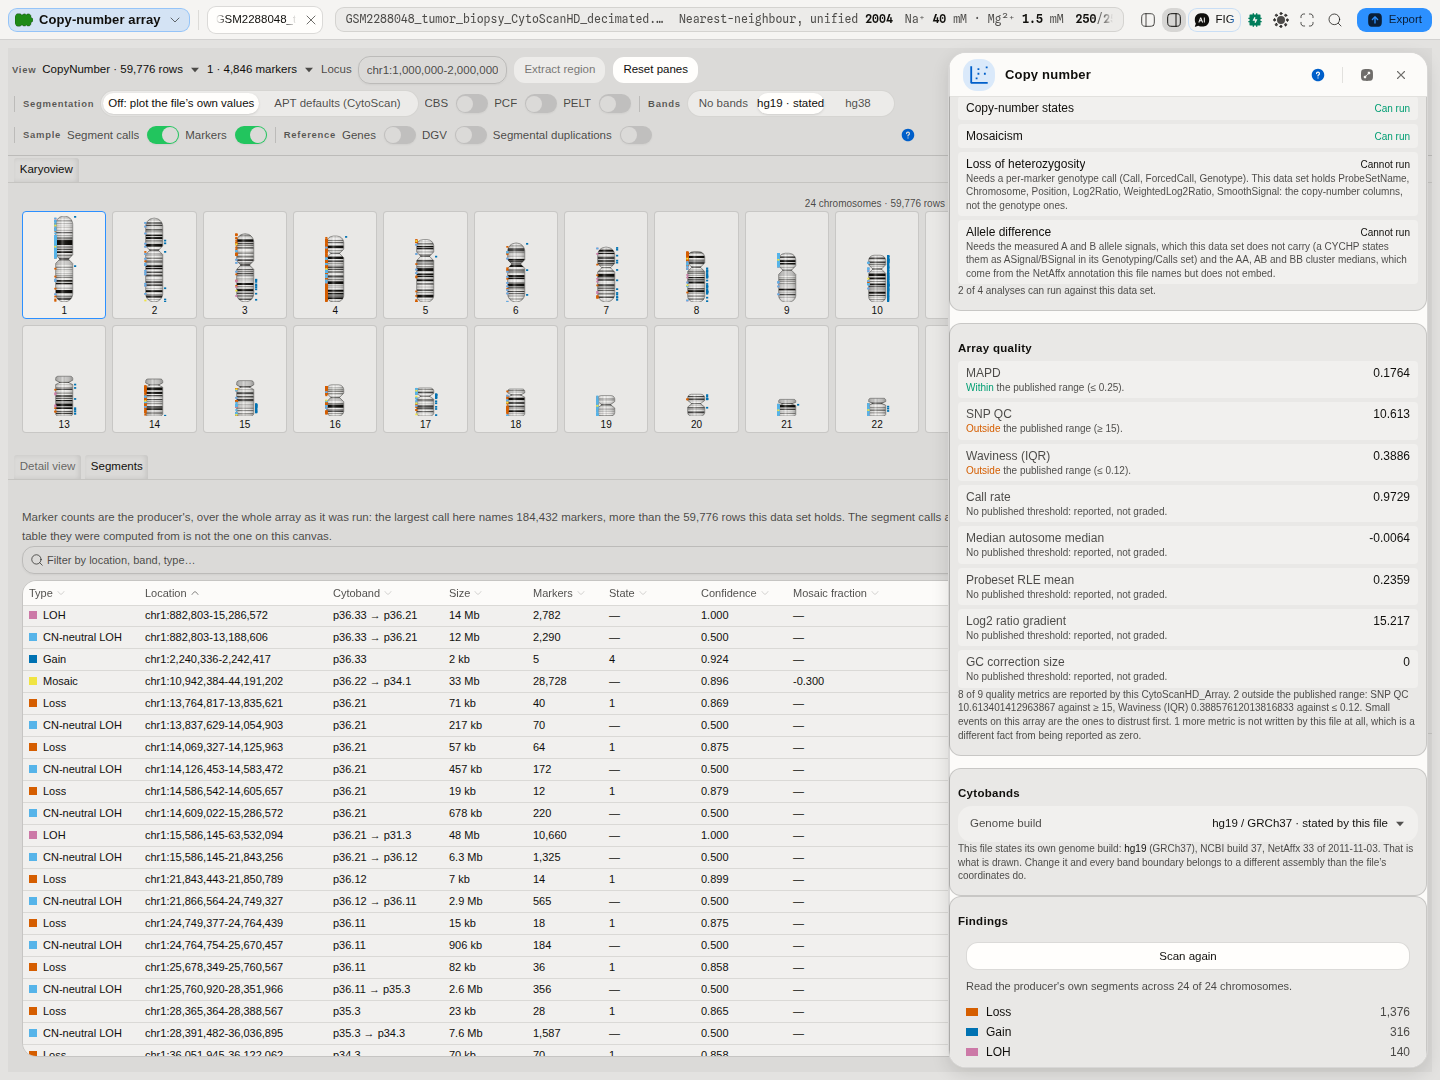Open help icon in Copy number panel
The image size is (1440, 1080).
(1318, 75)
